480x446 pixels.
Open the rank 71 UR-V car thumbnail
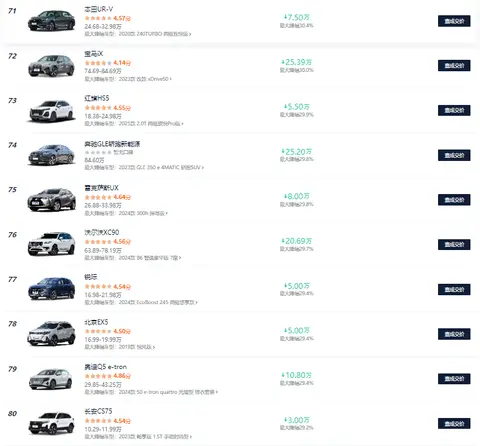pos(51,21)
